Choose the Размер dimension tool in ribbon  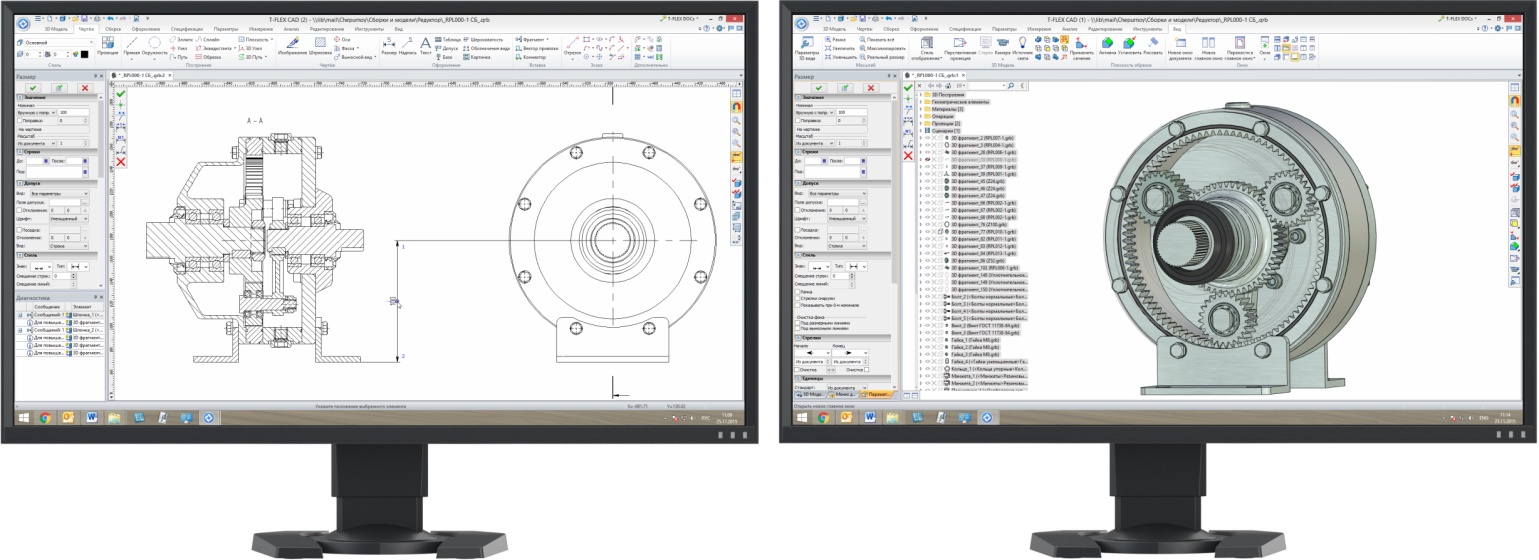[387, 44]
